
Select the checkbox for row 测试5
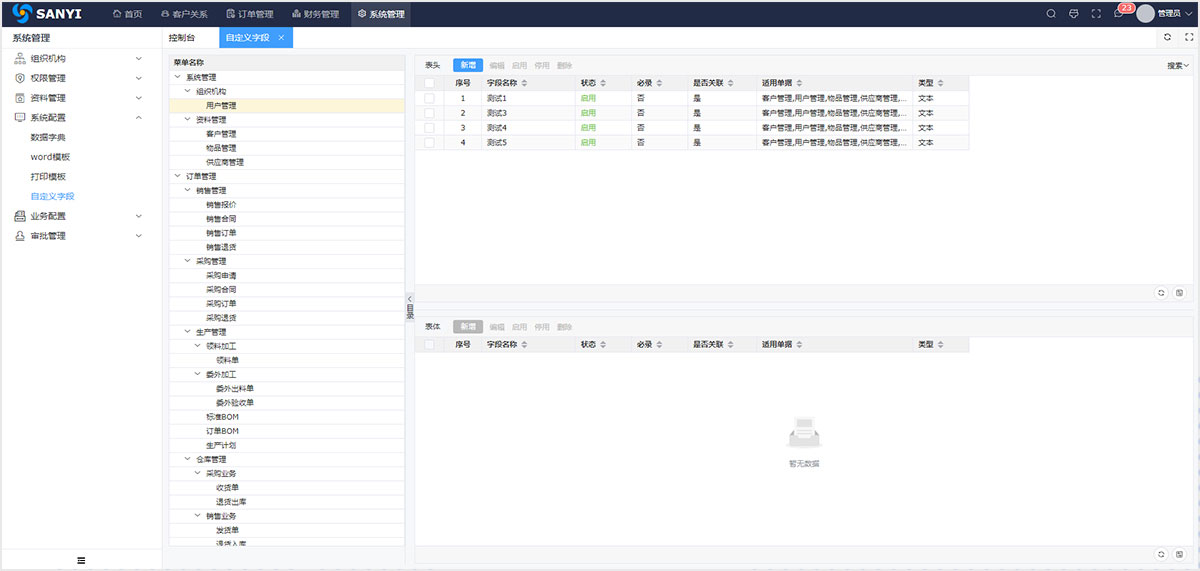[x=430, y=143]
